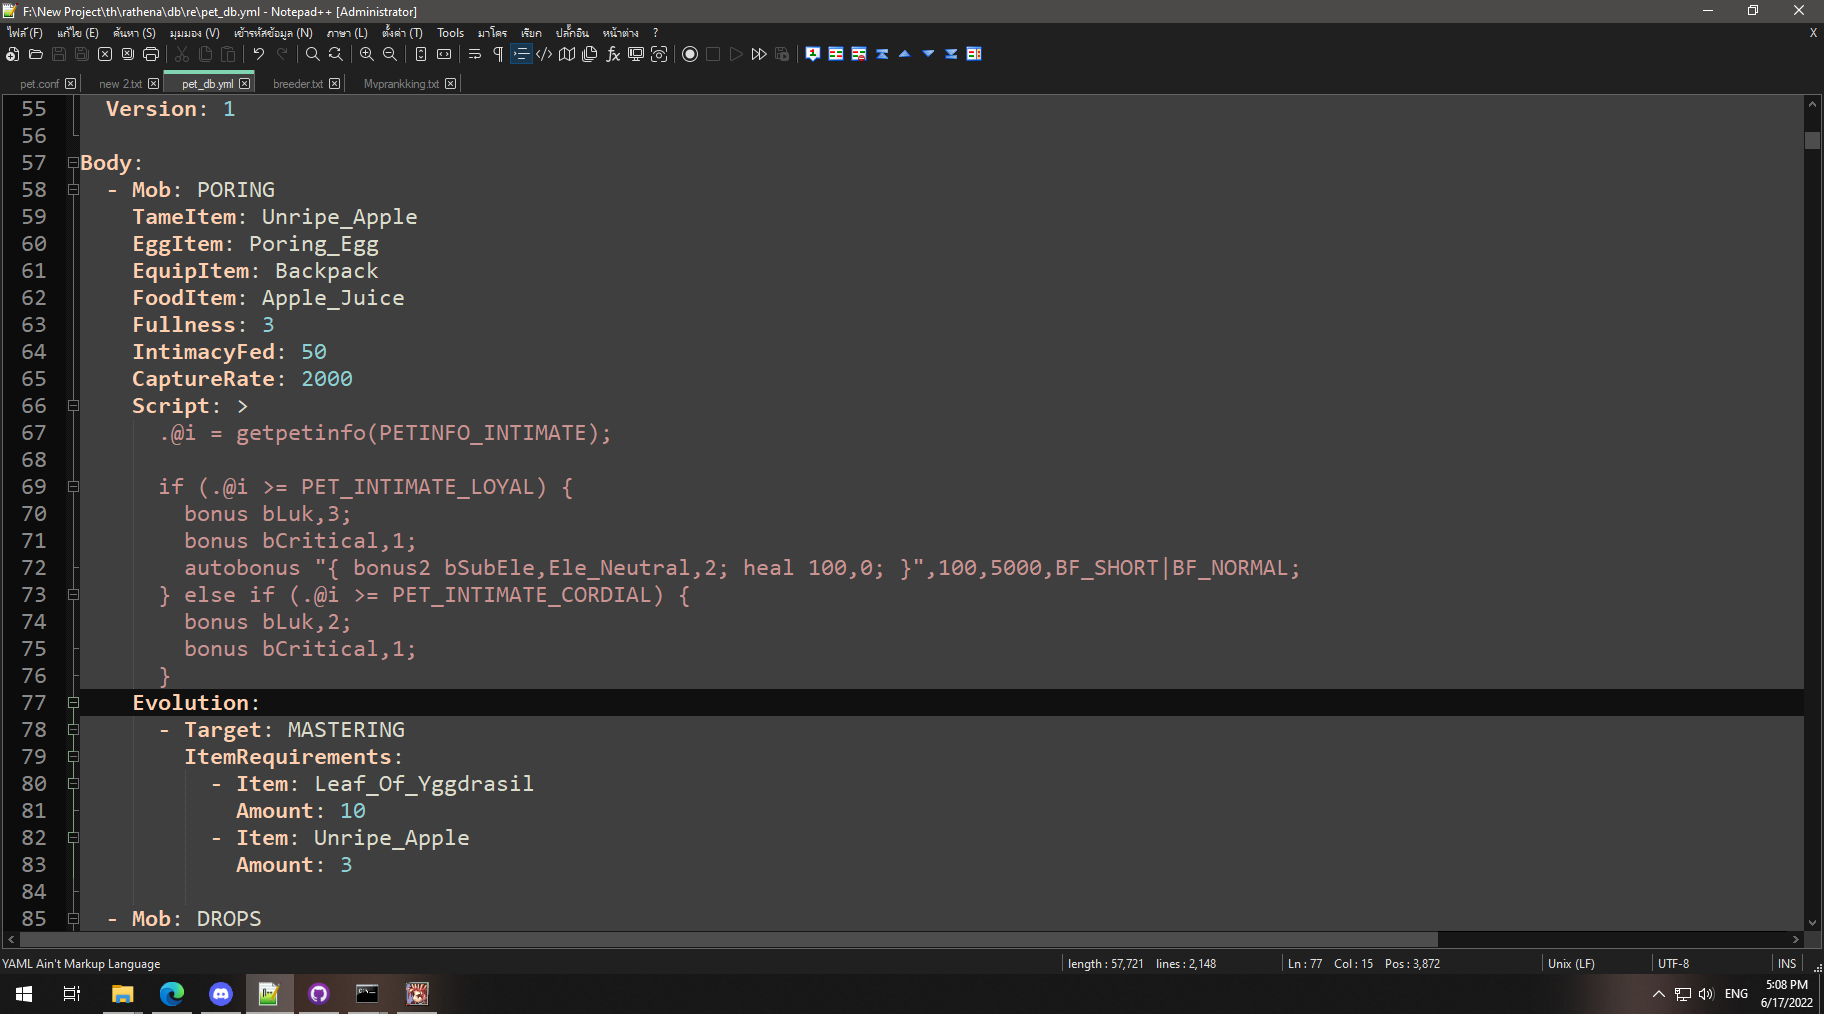1824x1014 pixels.
Task: Zoom in using the toolbar icon
Action: click(x=366, y=54)
